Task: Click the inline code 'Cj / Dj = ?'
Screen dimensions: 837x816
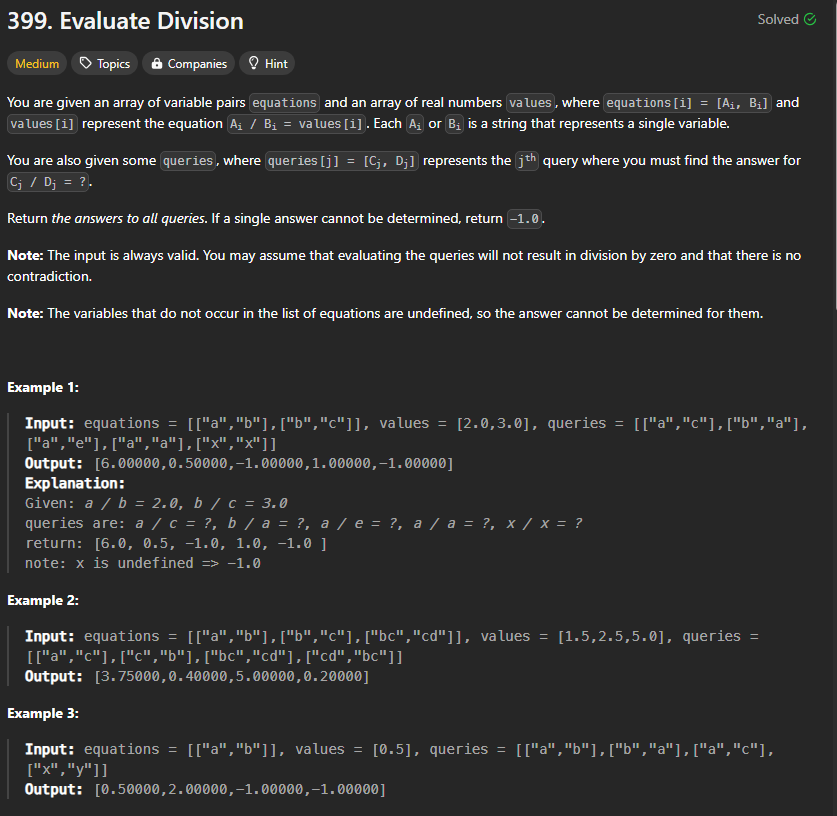Action: (x=48, y=182)
